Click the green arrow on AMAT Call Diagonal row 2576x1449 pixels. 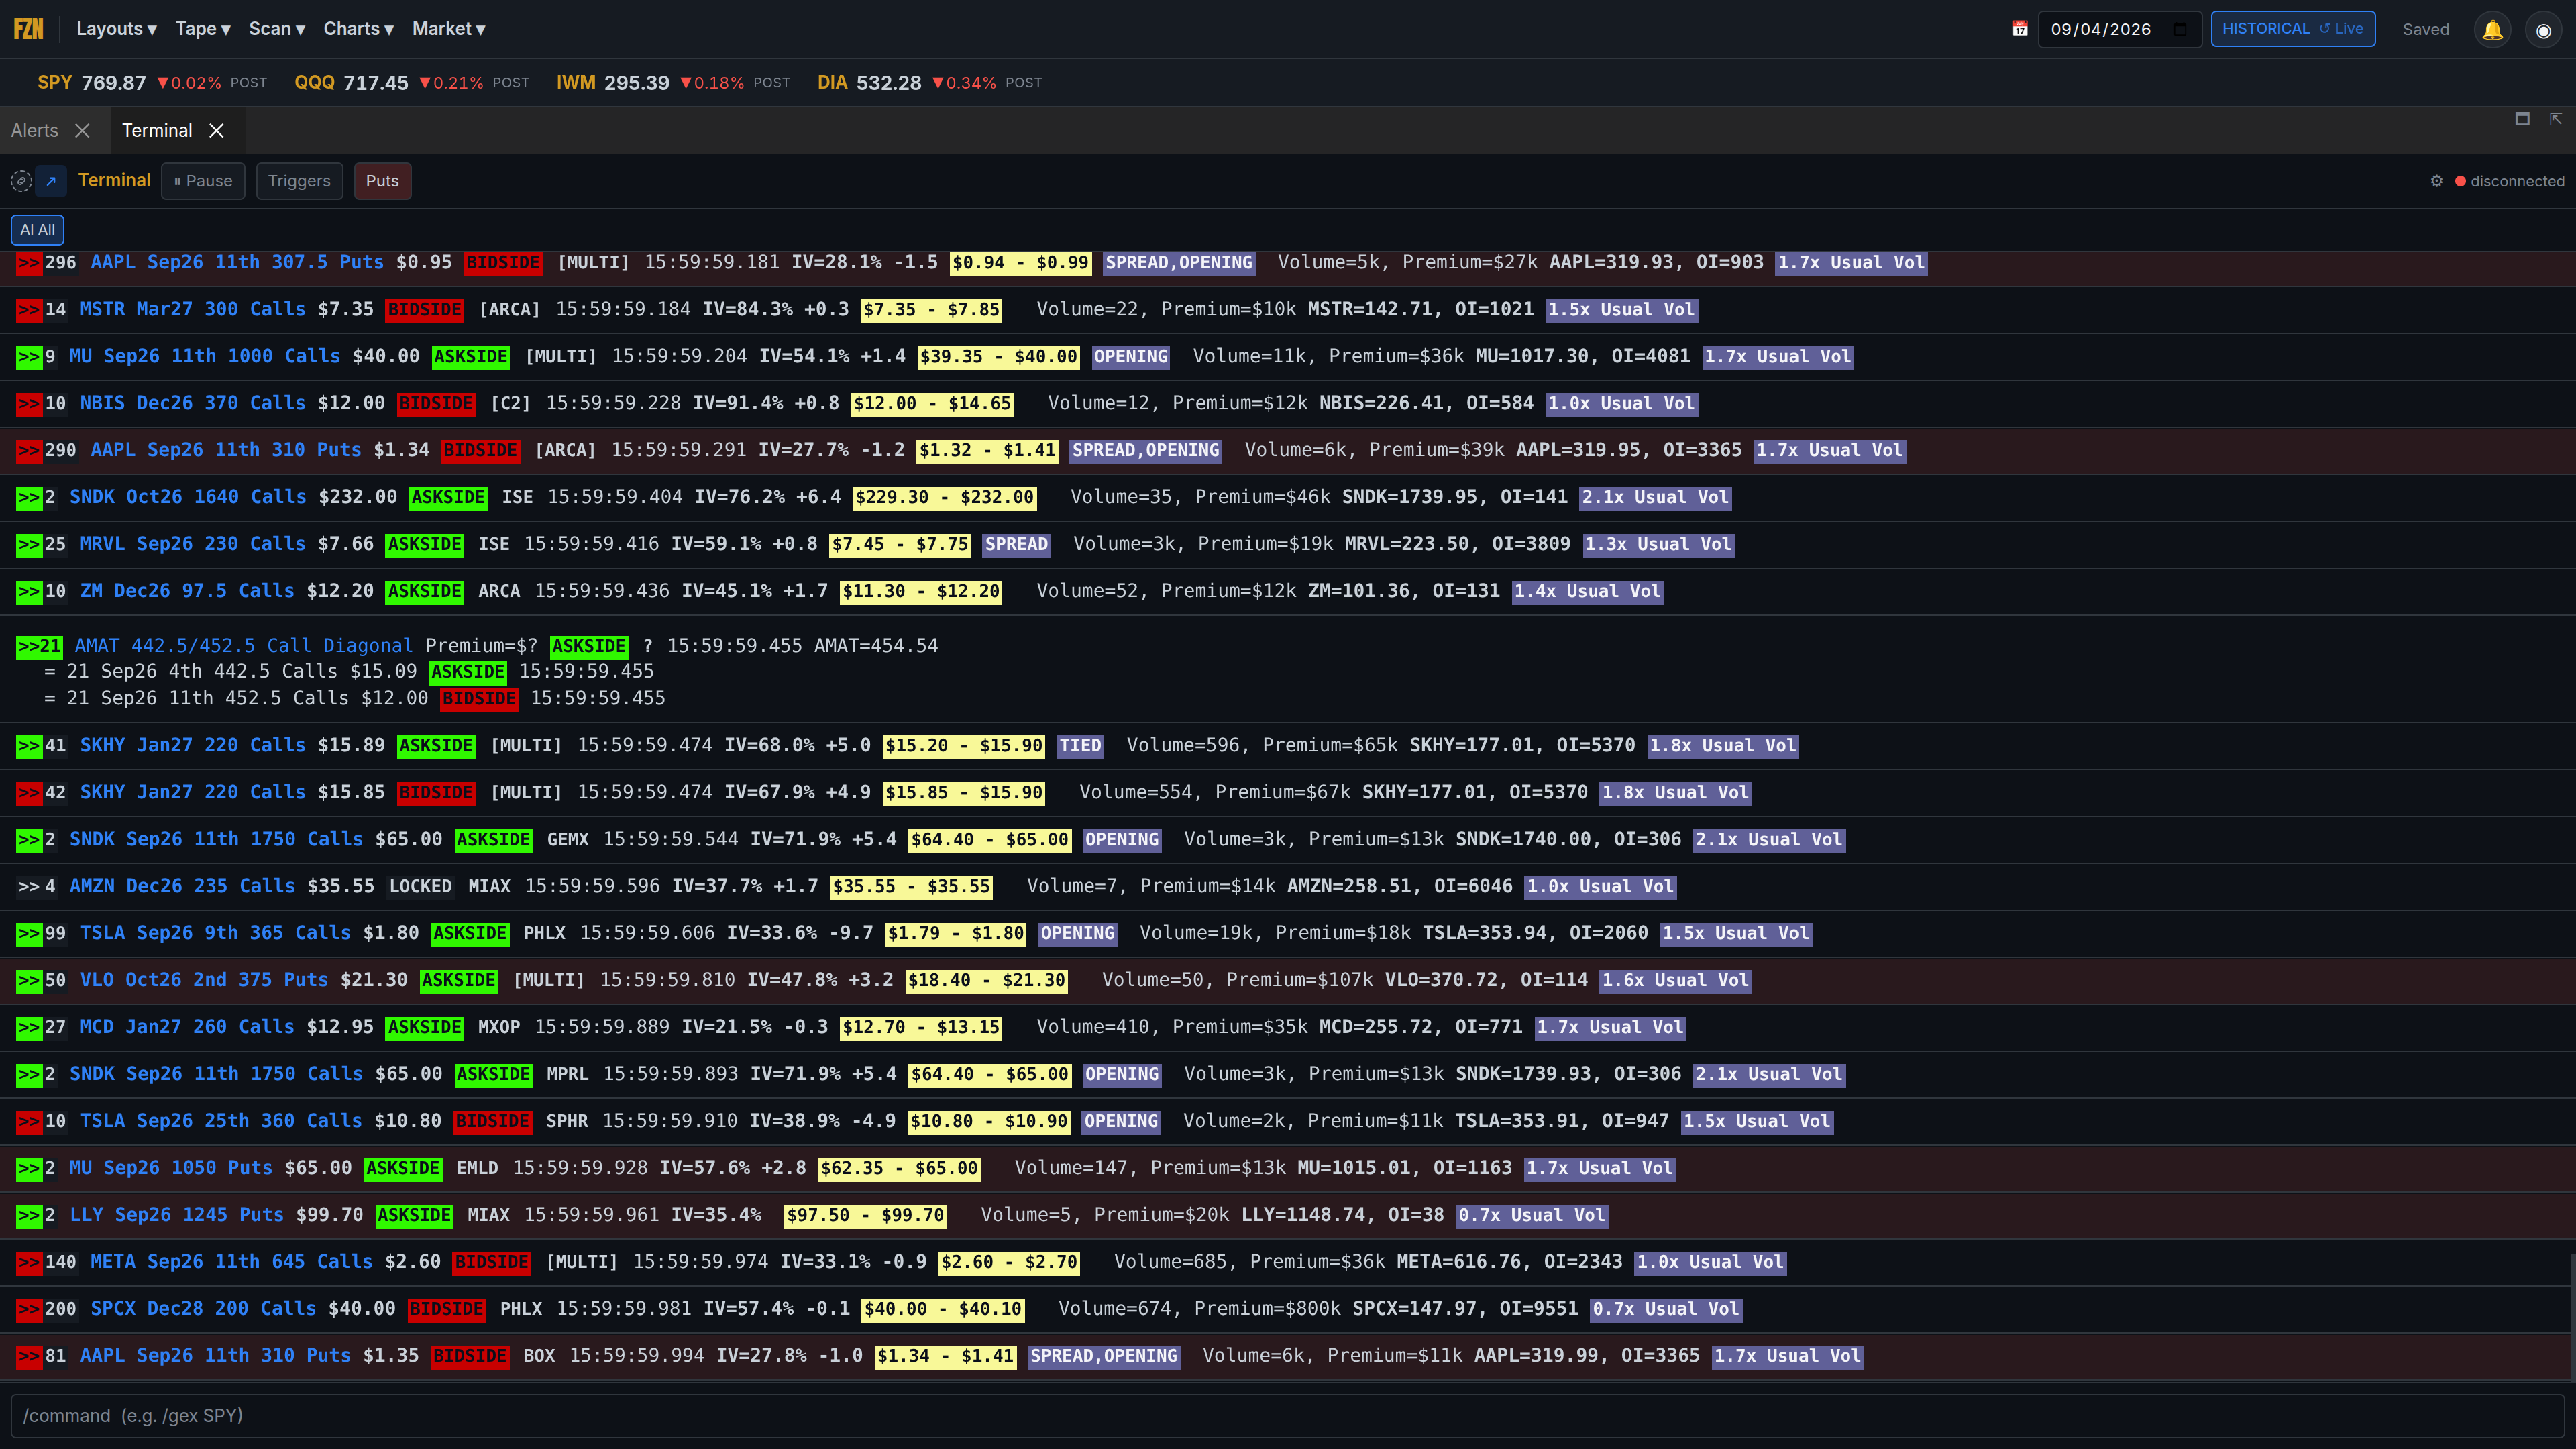[40, 646]
